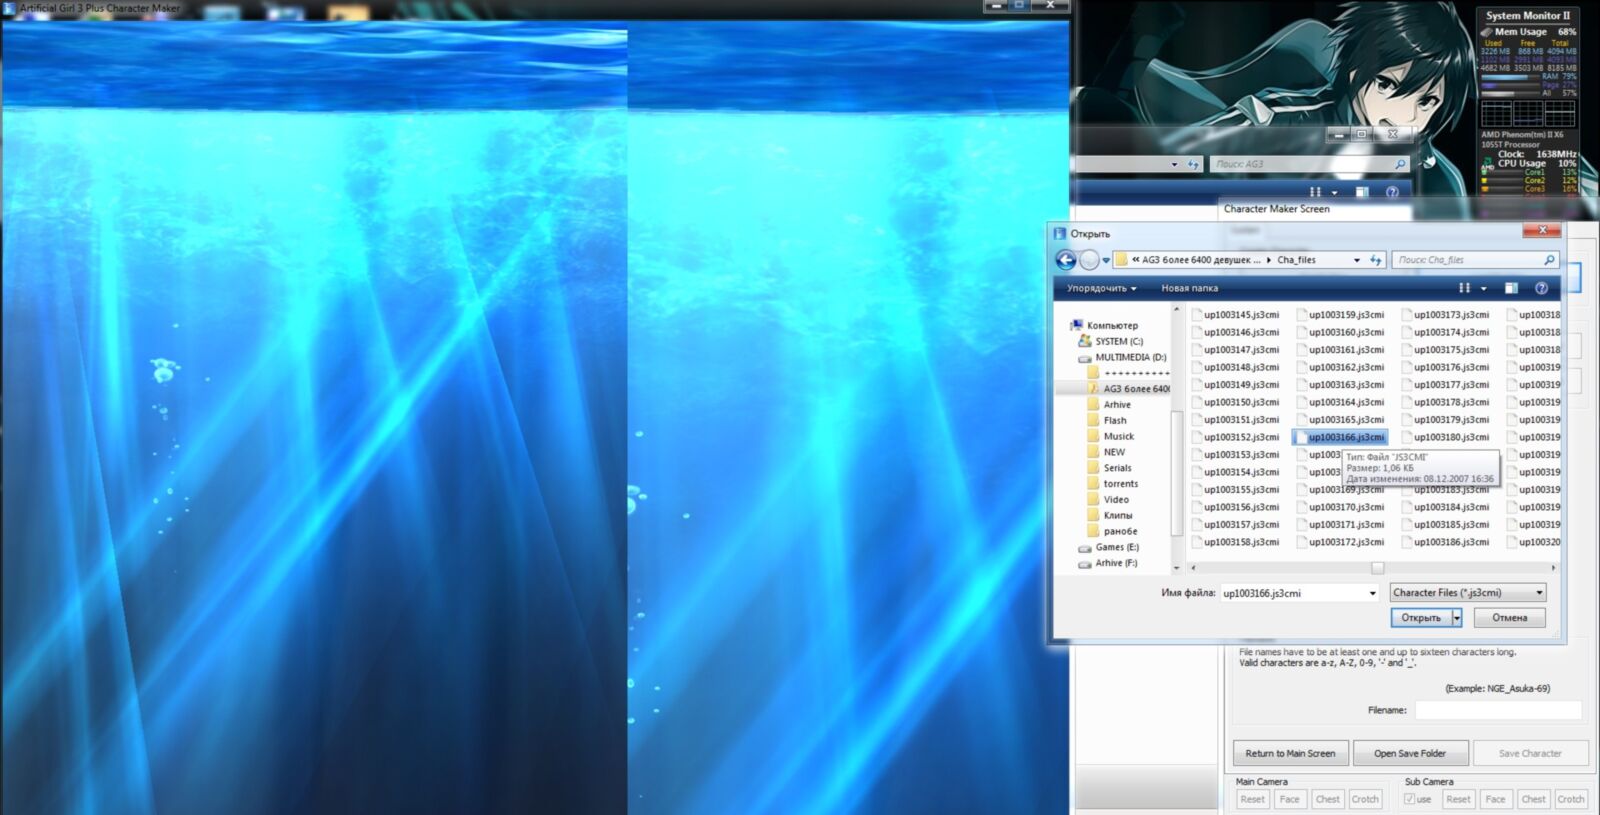Open the Character Files (*.js3cmi) type dropdown
This screenshot has height=815, width=1600.
tap(1467, 593)
